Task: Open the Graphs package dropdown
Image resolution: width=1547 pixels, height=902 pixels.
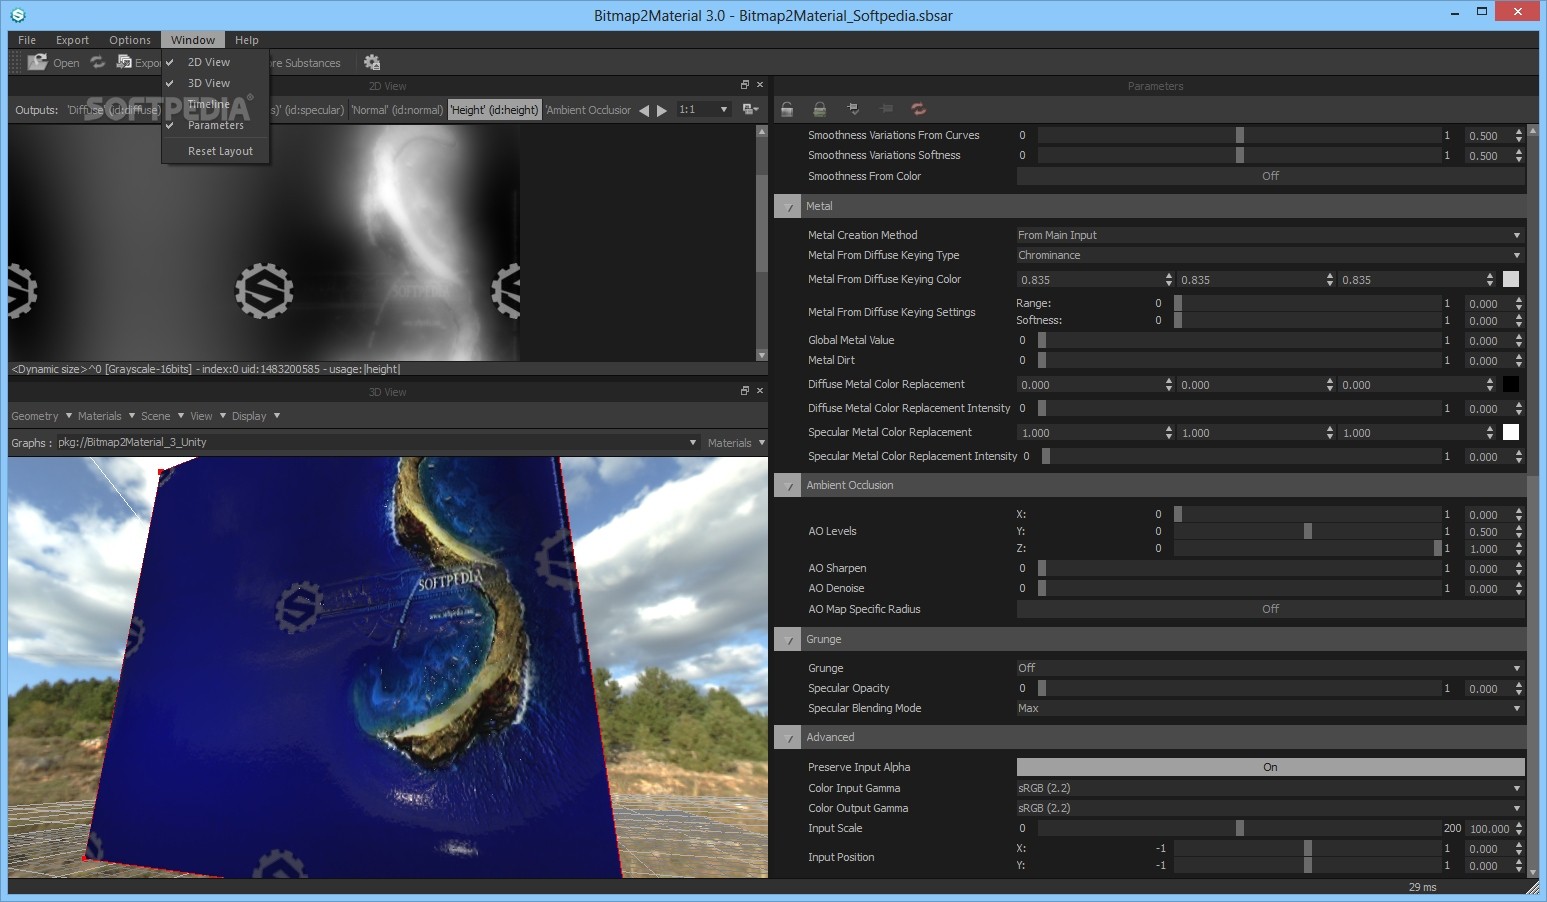Action: point(376,442)
